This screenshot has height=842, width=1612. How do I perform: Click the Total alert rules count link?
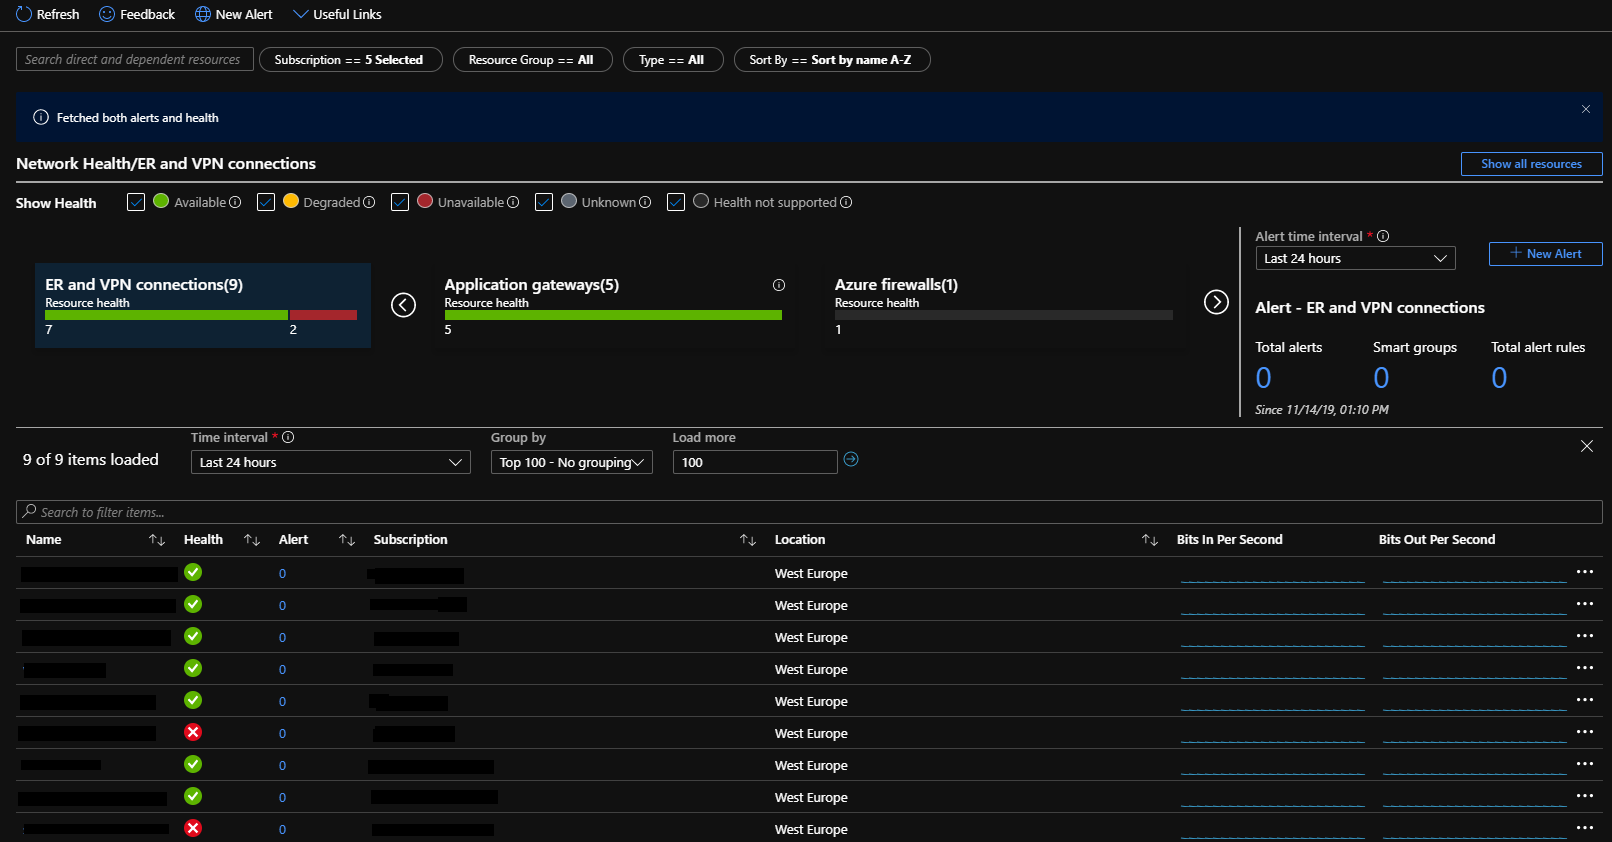pyautogui.click(x=1499, y=378)
